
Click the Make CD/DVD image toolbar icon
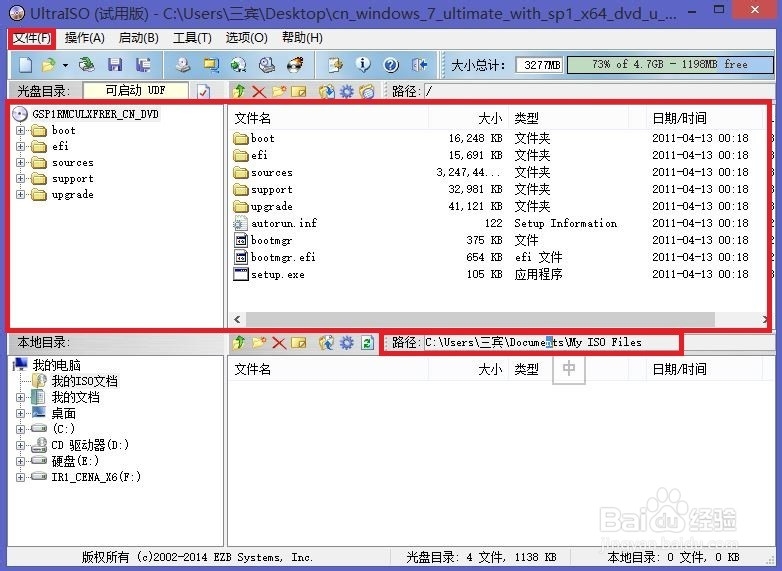(x=183, y=65)
